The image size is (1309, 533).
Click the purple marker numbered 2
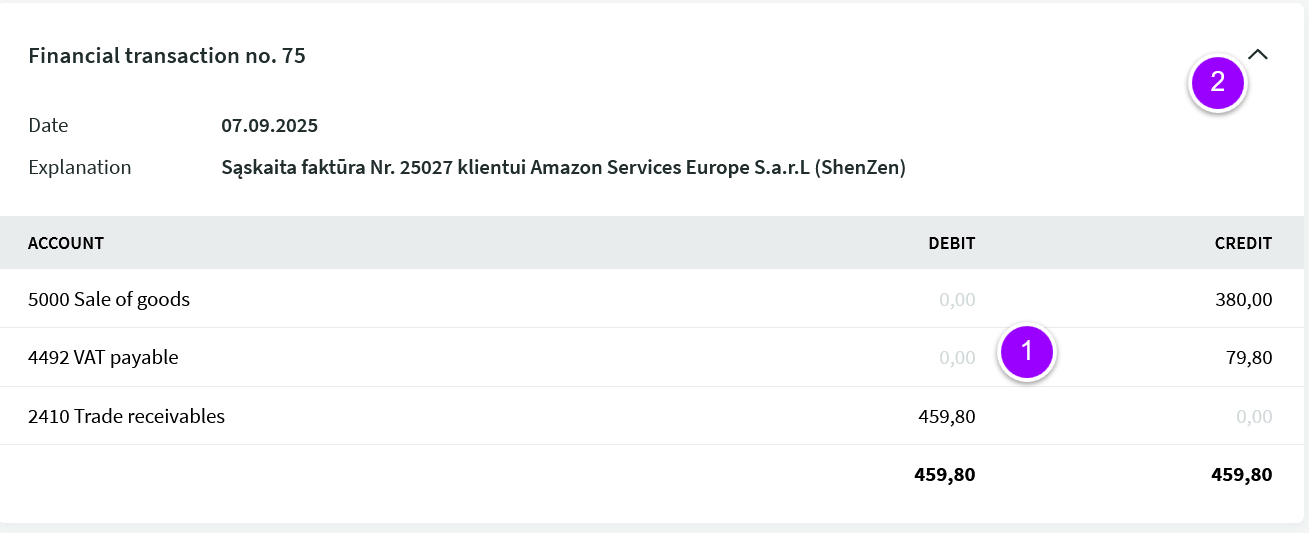point(1217,83)
